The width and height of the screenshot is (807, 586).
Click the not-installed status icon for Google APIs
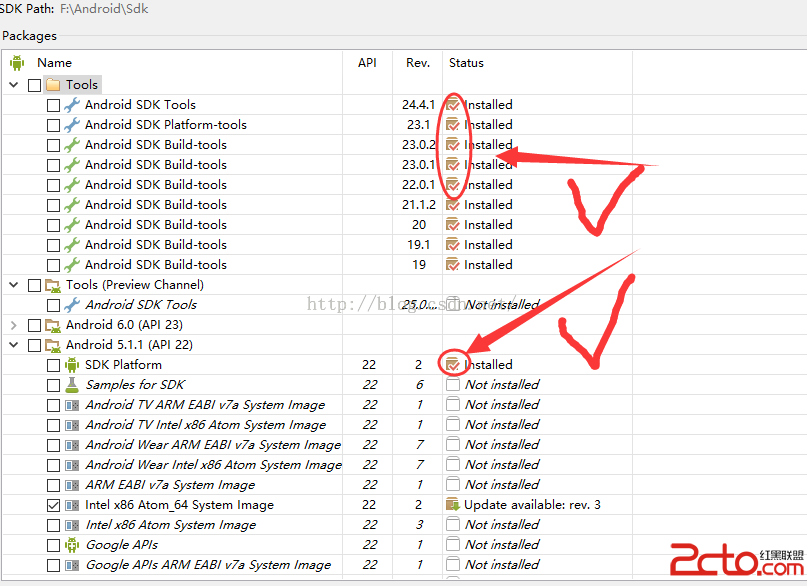[453, 544]
